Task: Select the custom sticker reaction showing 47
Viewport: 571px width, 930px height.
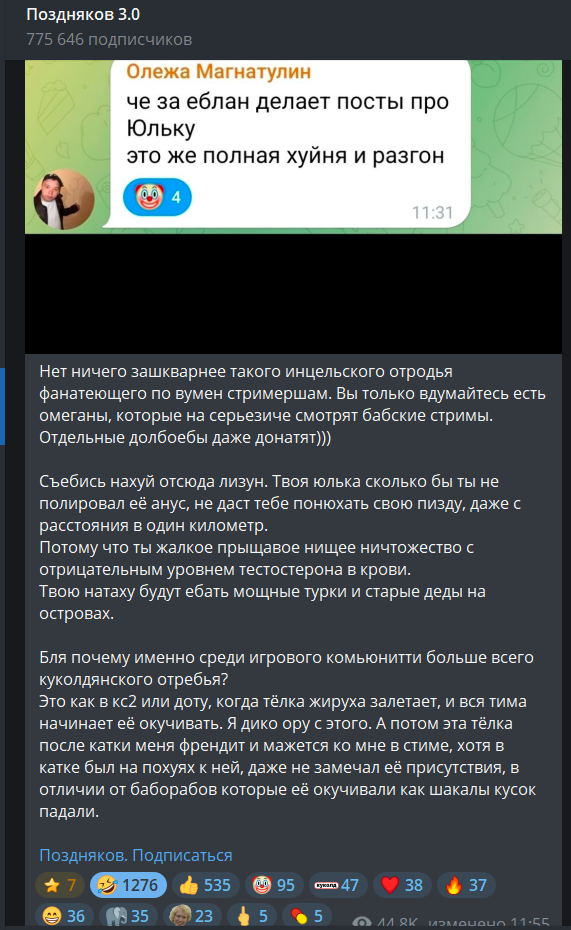Action: point(337,885)
